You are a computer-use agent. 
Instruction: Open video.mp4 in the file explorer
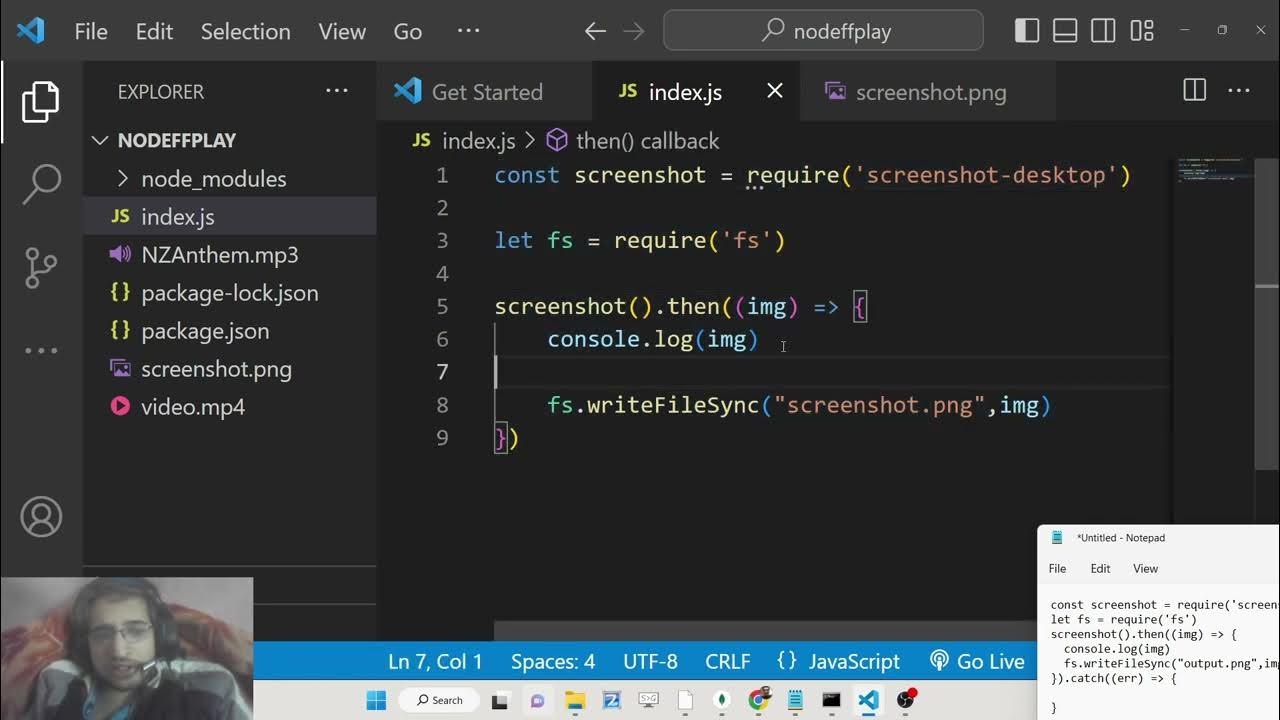click(192, 407)
